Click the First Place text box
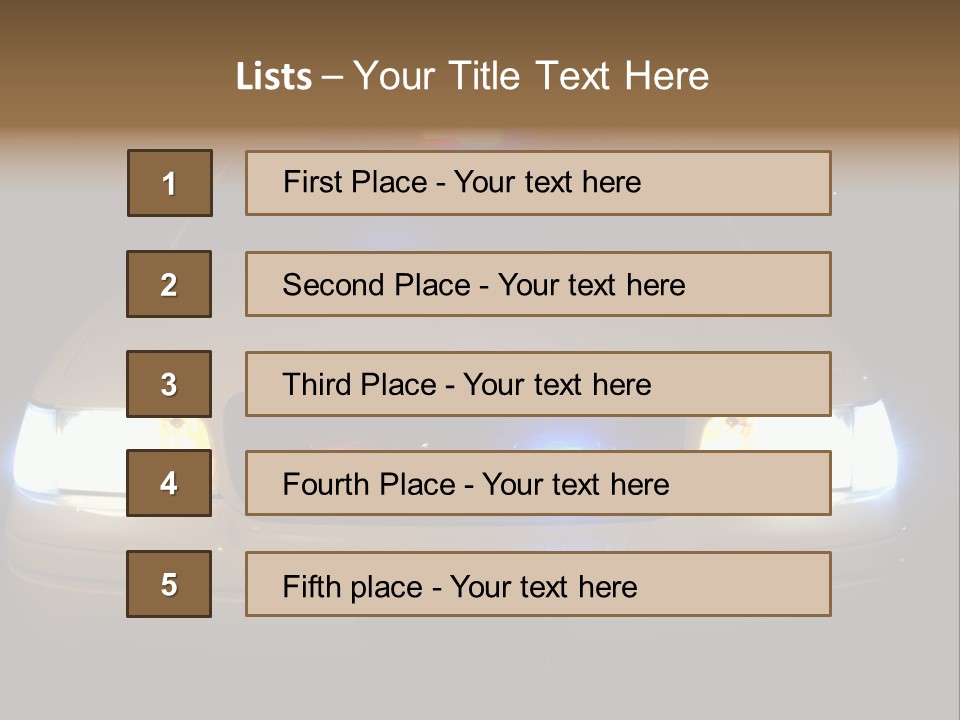 tap(538, 183)
